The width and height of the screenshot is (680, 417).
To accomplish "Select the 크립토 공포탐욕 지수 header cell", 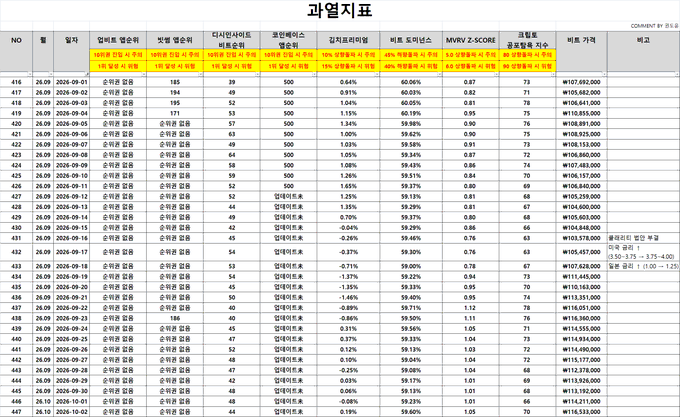I will tap(527, 40).
